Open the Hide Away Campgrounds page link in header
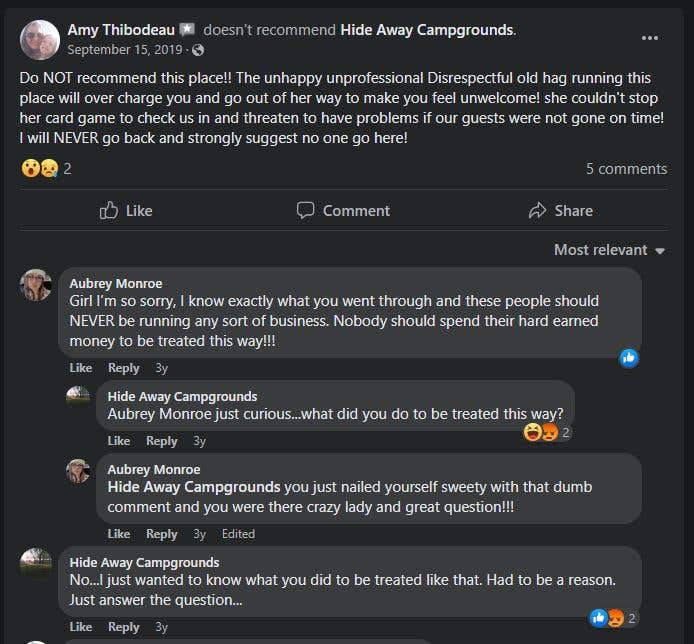Viewport: 694px width, 644px height. pos(427,30)
